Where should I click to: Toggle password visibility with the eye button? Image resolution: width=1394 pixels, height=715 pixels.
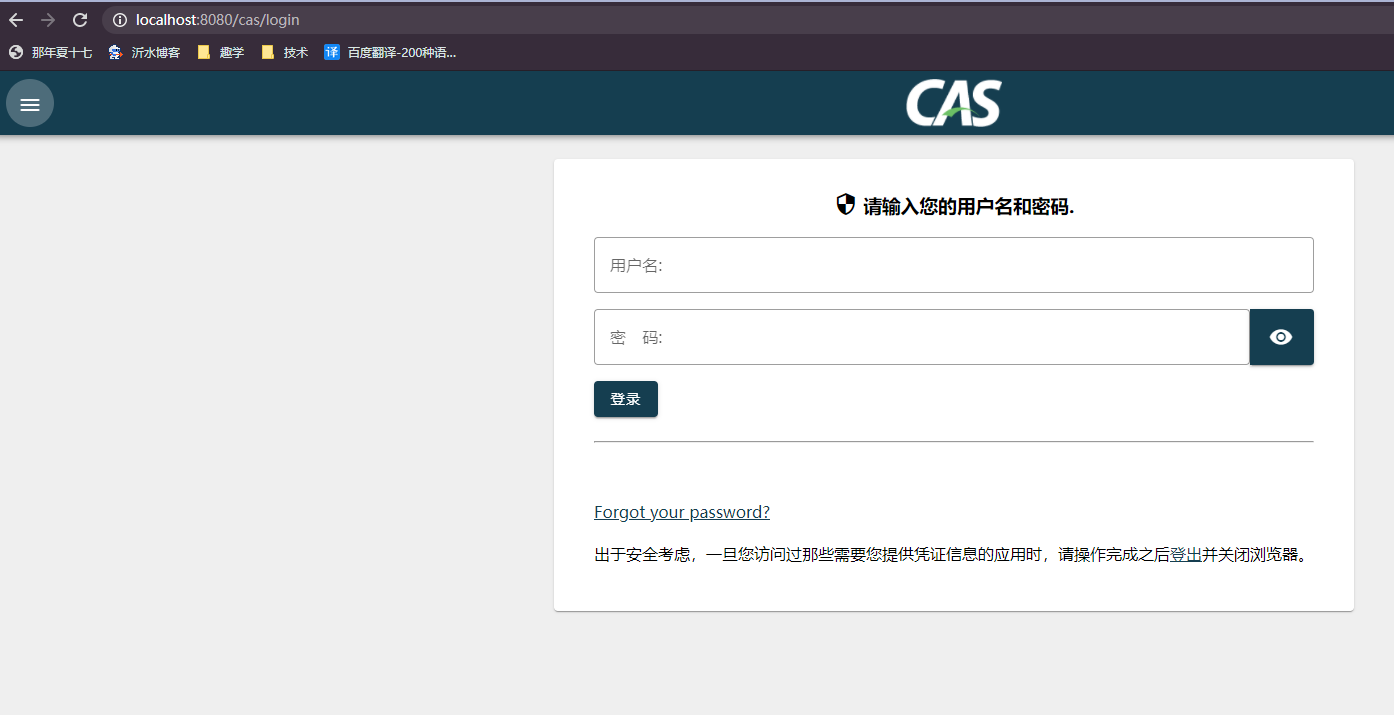[x=1281, y=337]
